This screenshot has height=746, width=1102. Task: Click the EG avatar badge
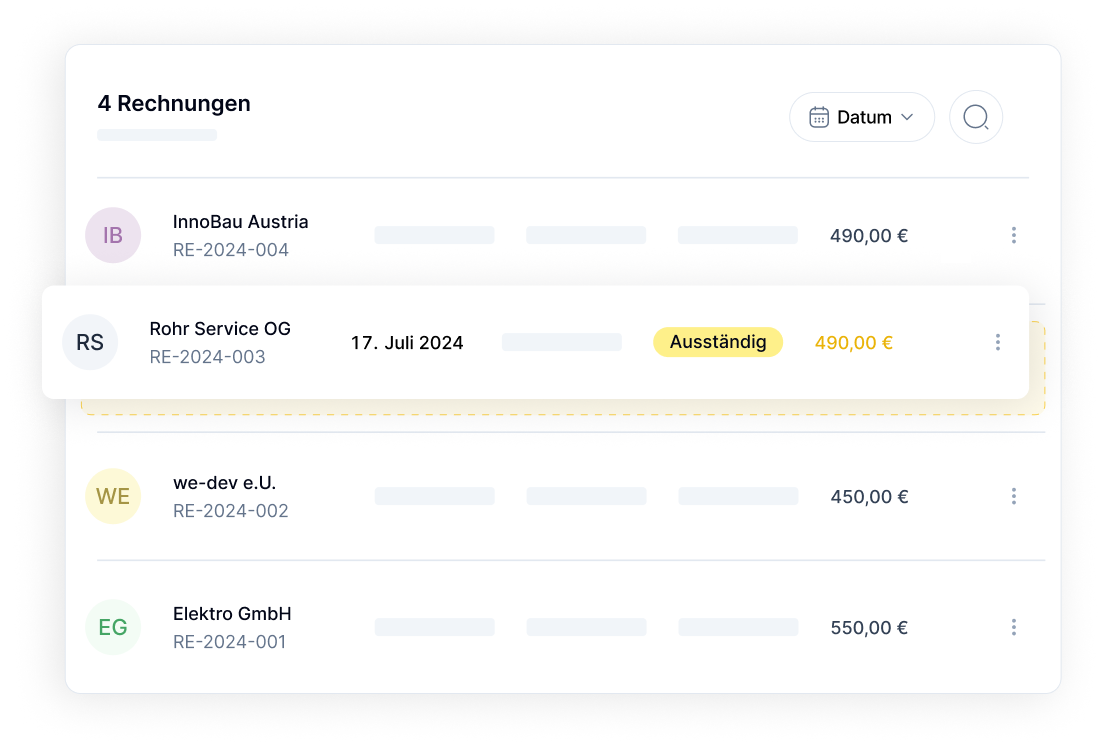coord(113,627)
